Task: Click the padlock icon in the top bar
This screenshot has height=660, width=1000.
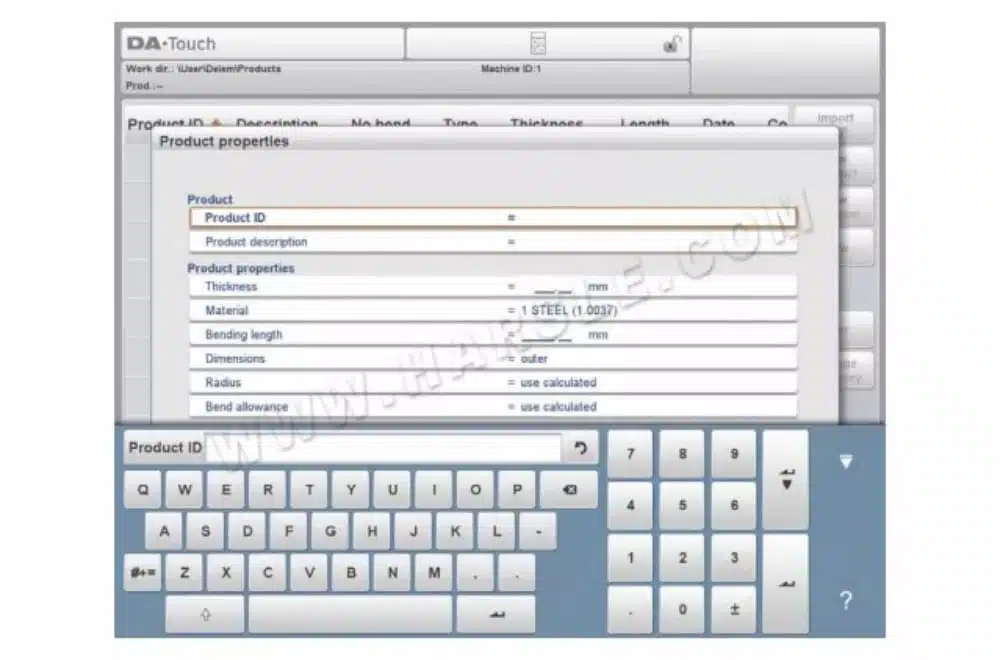Action: [672, 44]
